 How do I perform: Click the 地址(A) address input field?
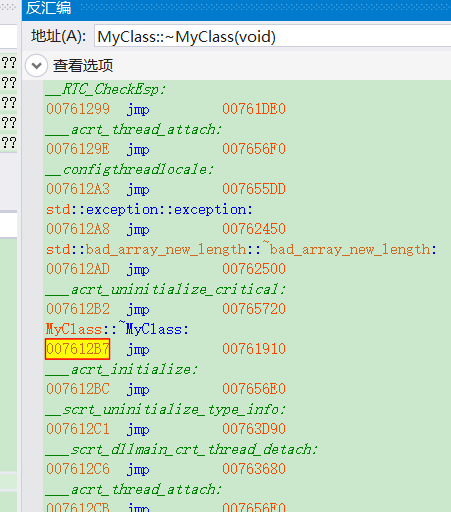click(x=273, y=36)
